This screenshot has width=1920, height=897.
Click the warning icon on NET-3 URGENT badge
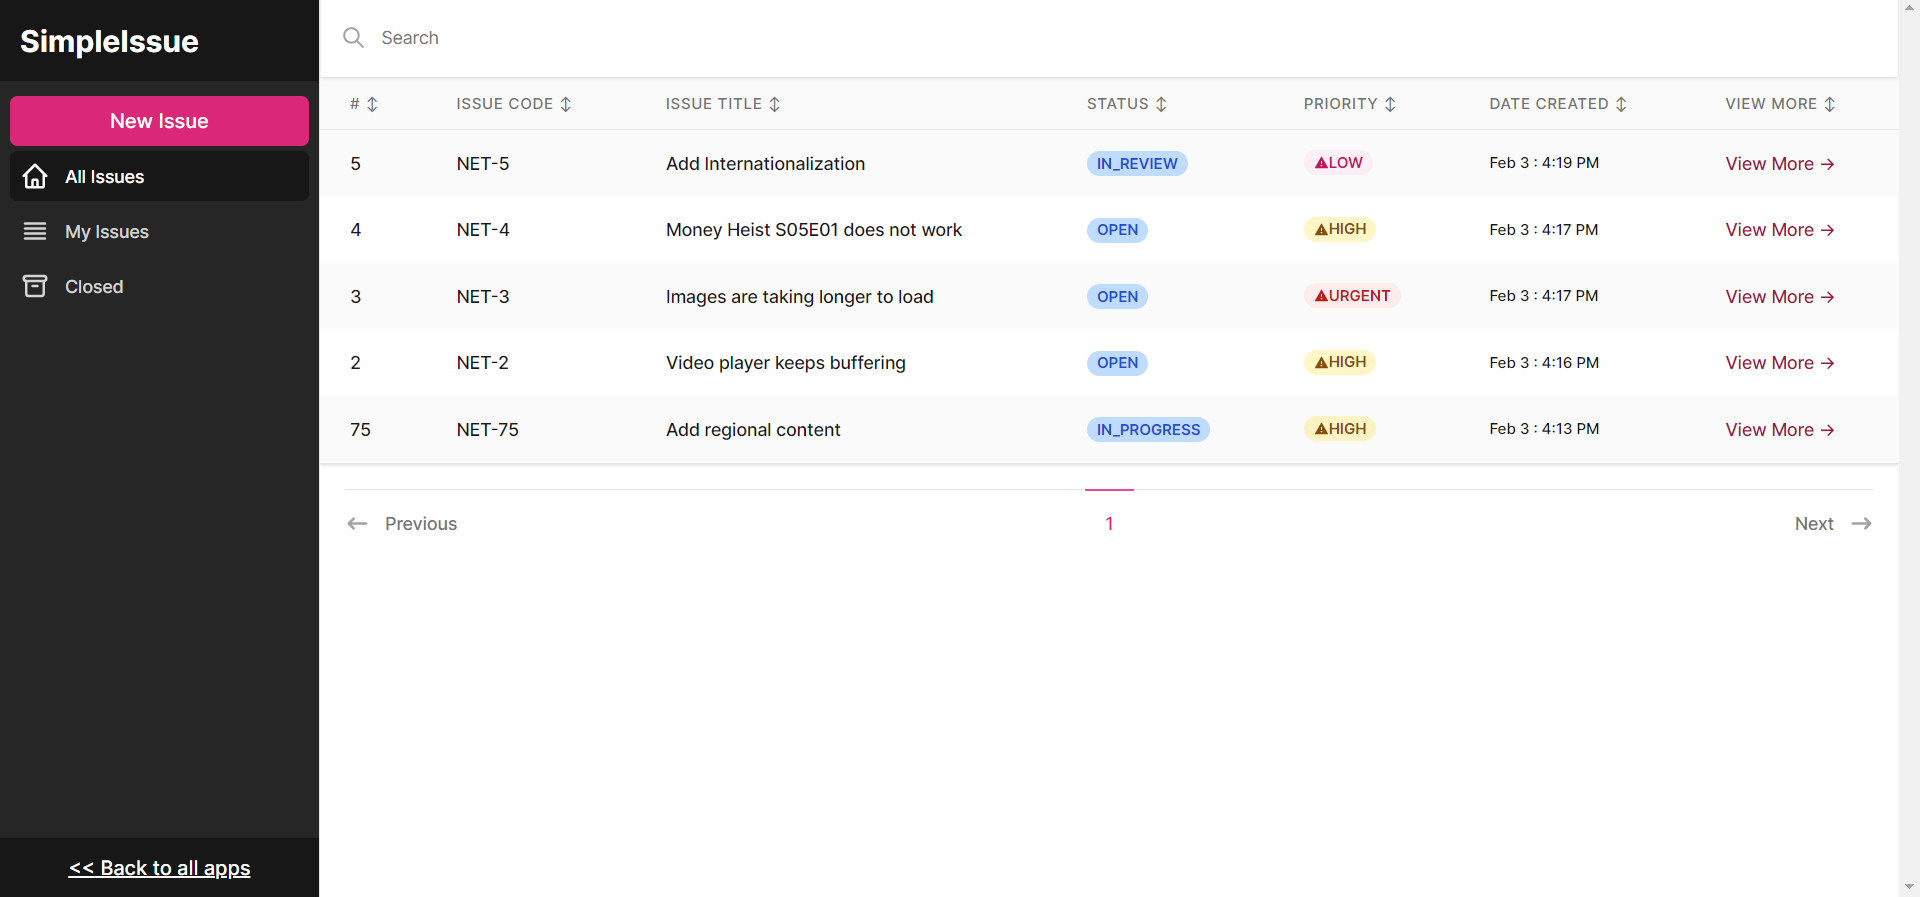pos(1321,296)
